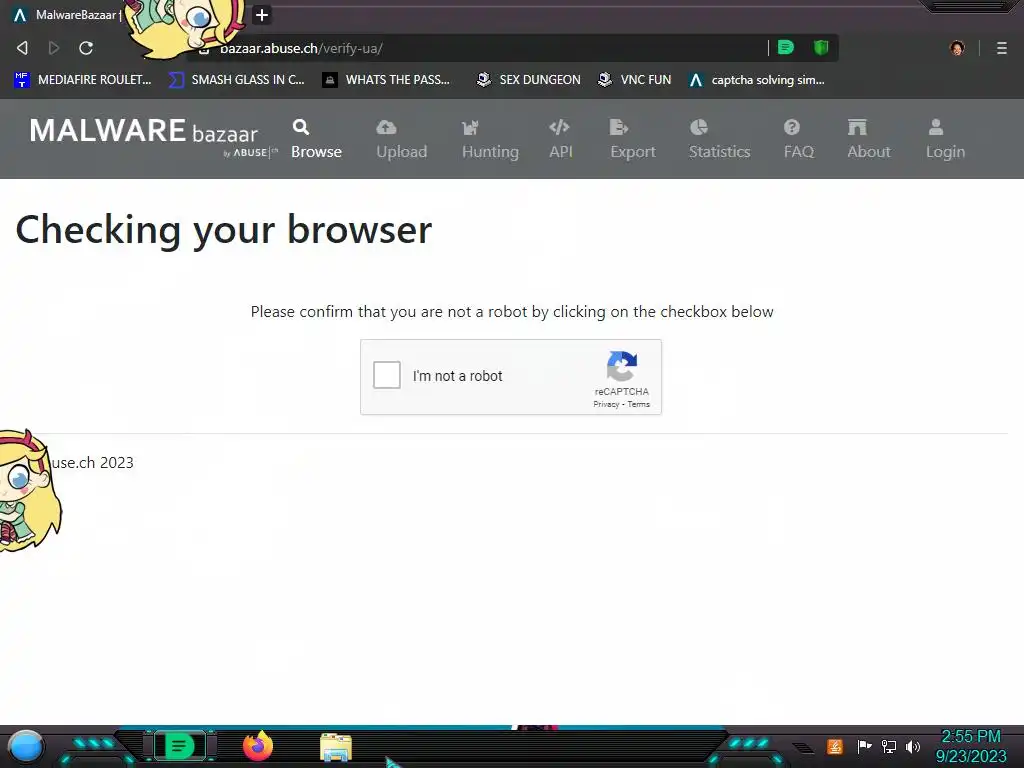Click the About building icon
This screenshot has height=768, width=1024.
pos(857,127)
